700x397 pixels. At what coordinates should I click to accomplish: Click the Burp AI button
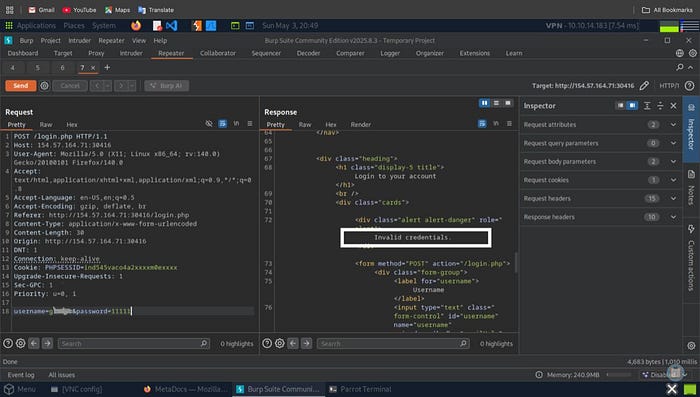167,86
